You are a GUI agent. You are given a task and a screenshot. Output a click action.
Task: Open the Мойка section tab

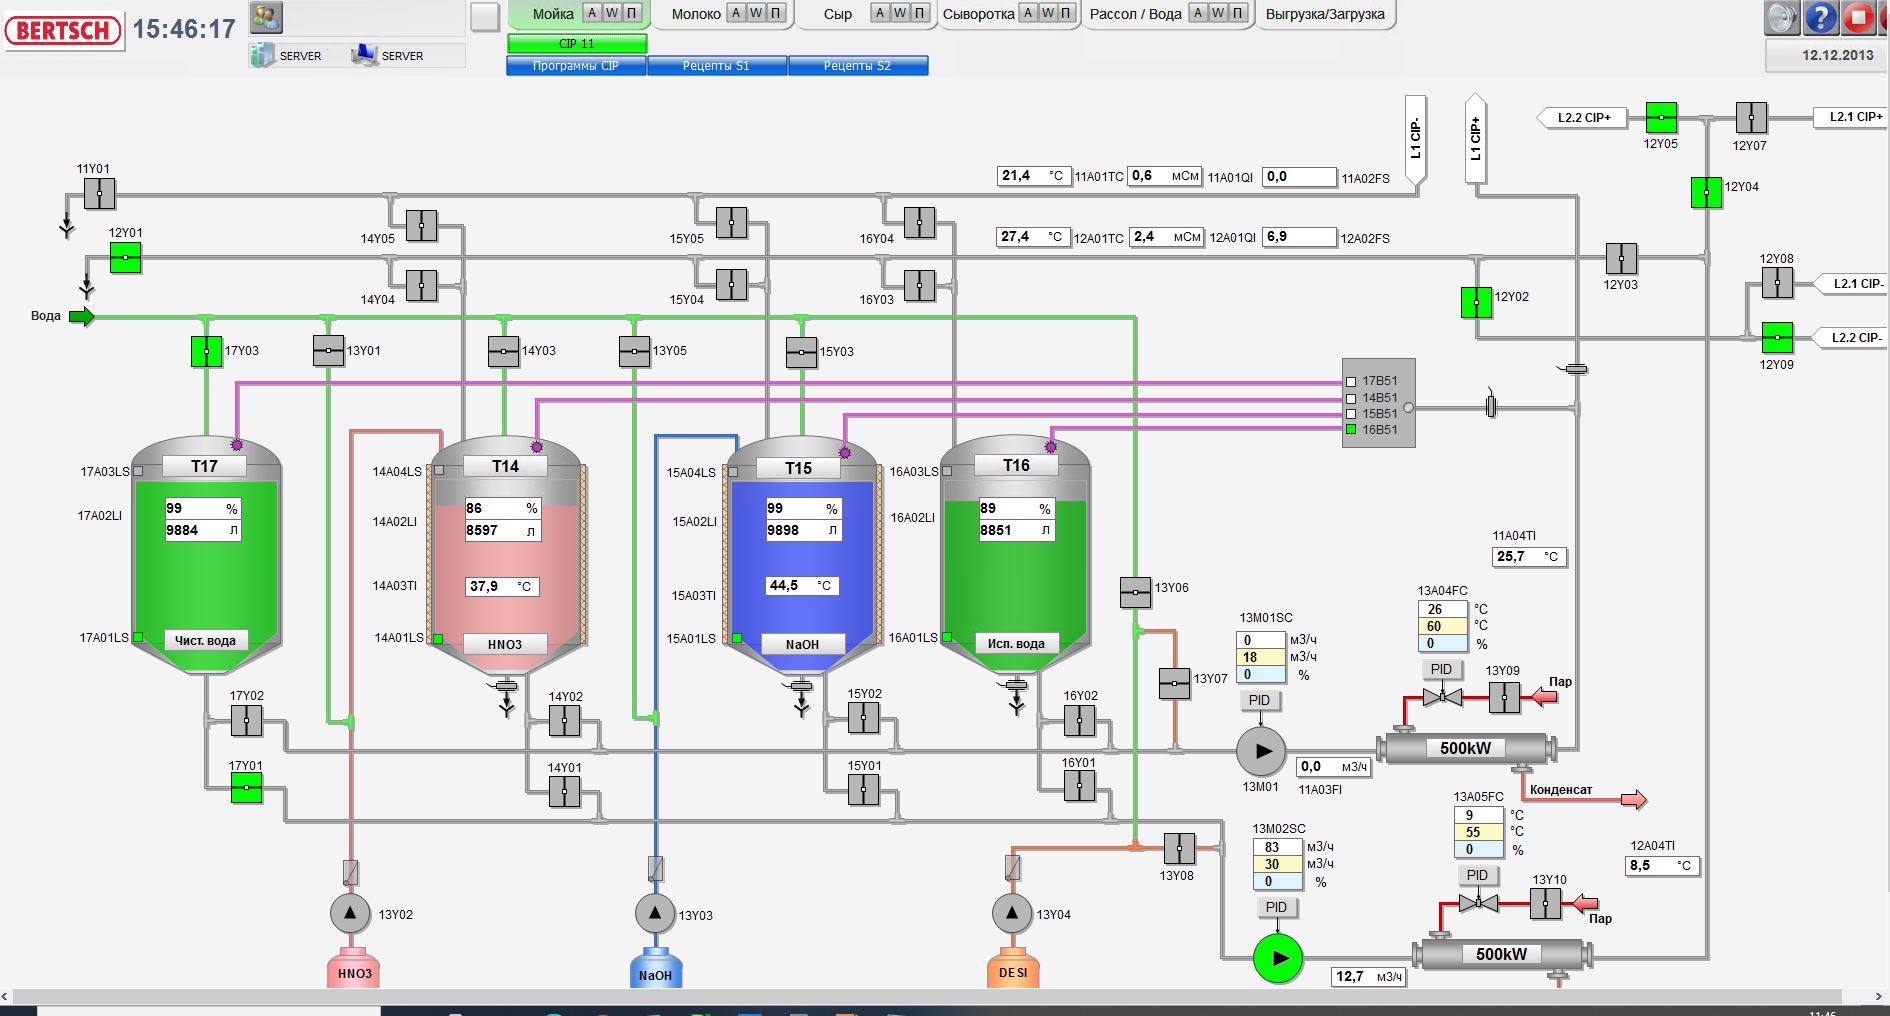tap(552, 14)
